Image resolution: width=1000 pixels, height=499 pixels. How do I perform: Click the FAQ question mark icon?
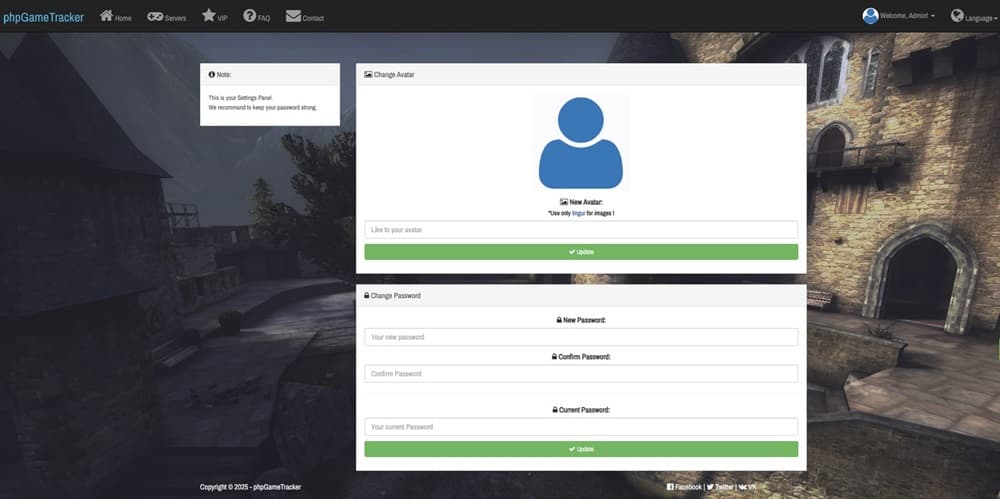(x=249, y=15)
